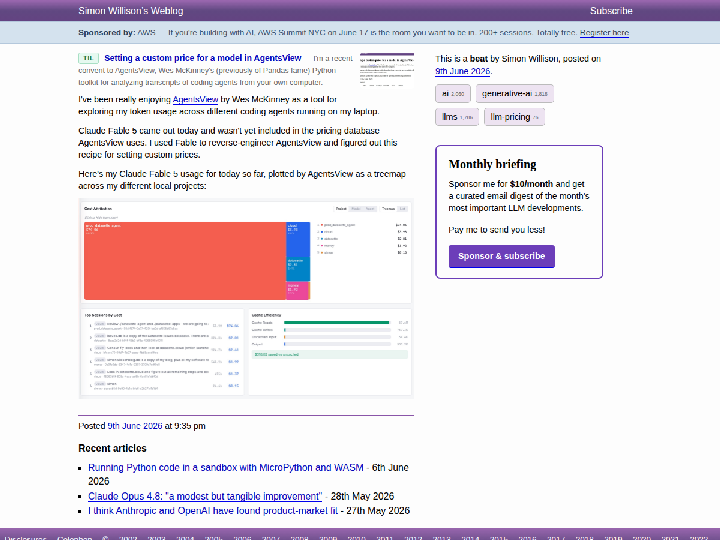The width and height of the screenshot is (720, 540).
Task: Open the AWS sponsor link
Action: pyautogui.click(x=146, y=33)
